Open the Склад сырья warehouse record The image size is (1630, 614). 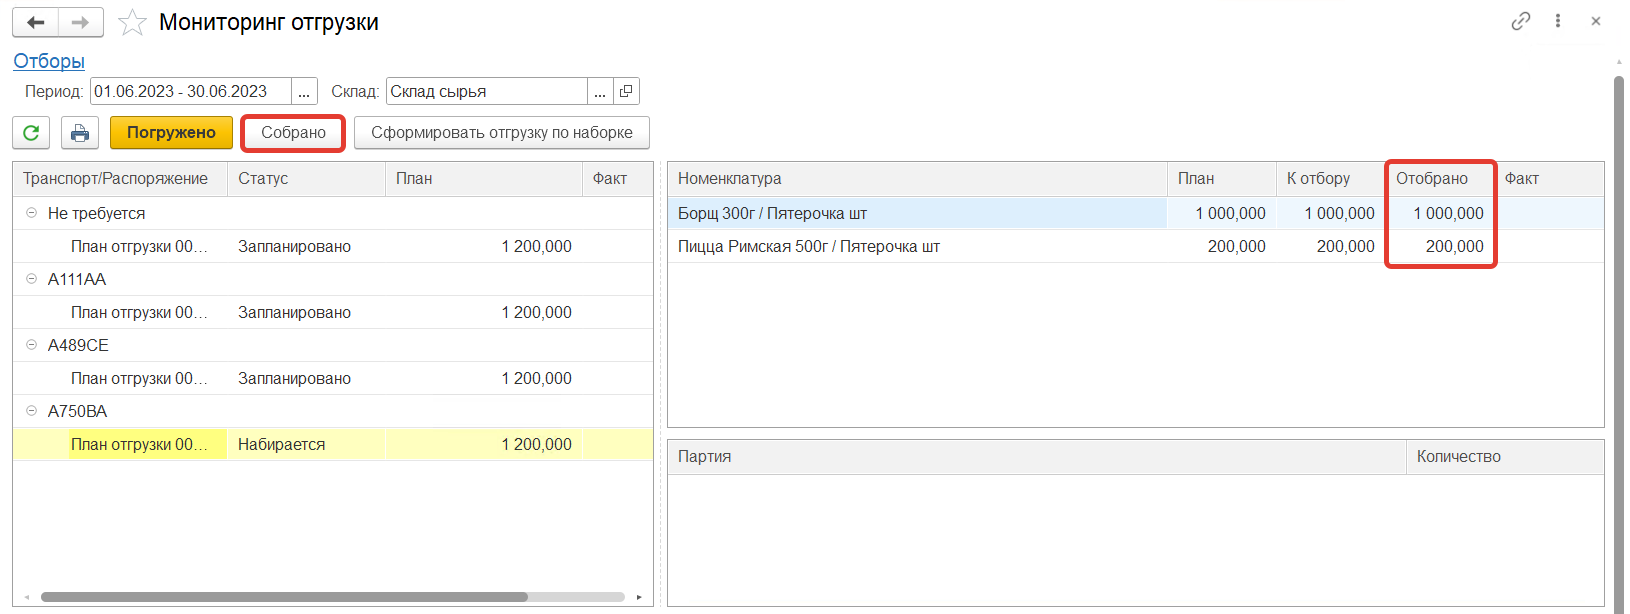626,91
